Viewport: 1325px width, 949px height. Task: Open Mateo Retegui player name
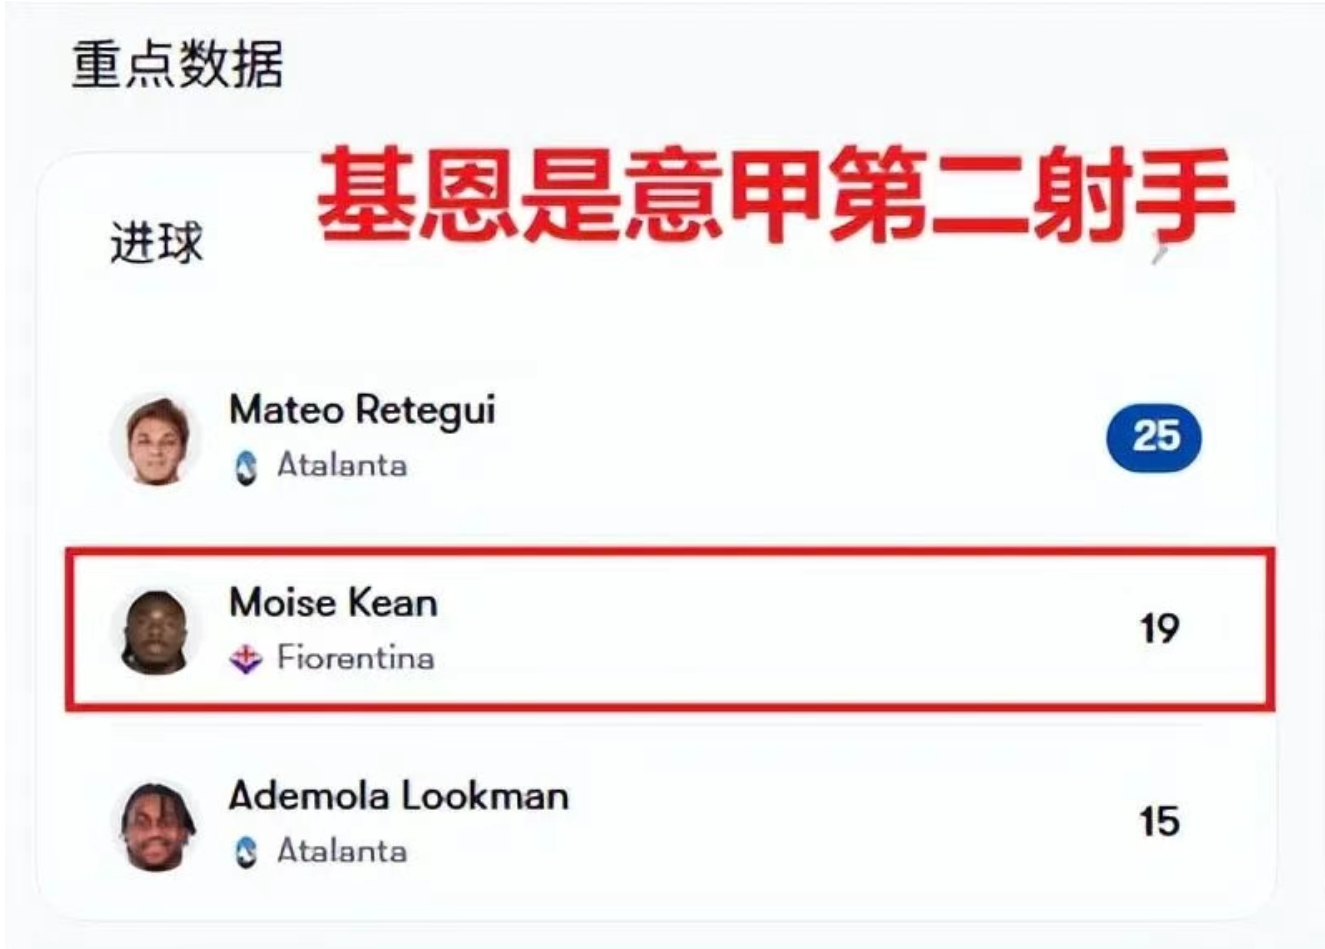tap(362, 410)
